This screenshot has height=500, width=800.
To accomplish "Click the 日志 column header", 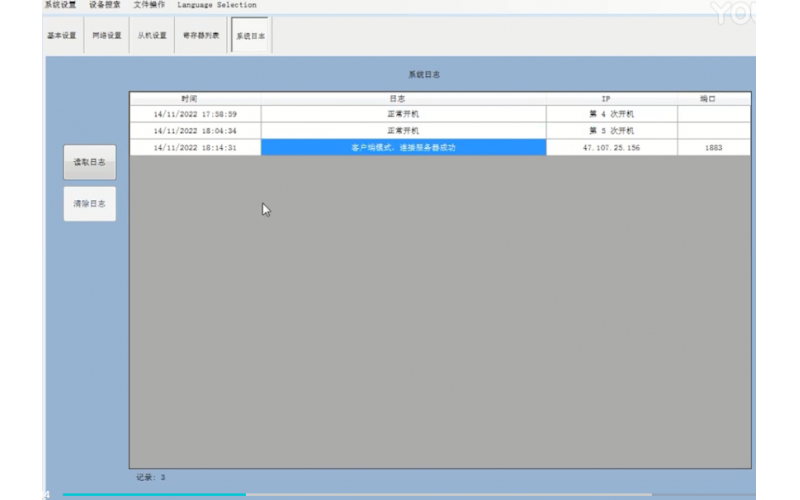I will click(403, 99).
